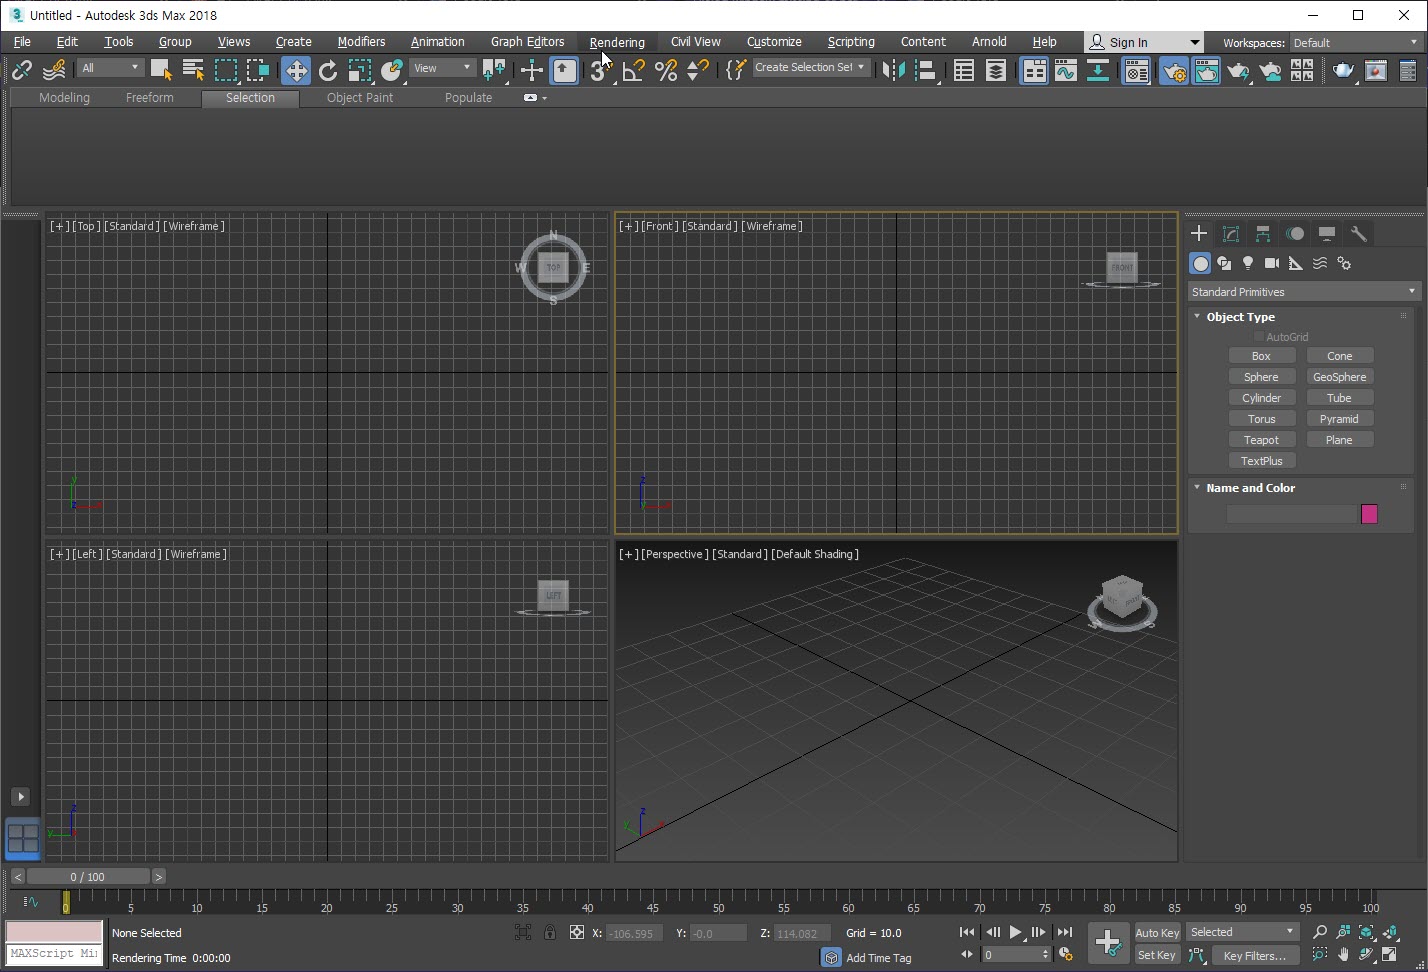Open the Workspaces Default dropdown
Image resolution: width=1428 pixels, height=972 pixels.
coord(1355,43)
